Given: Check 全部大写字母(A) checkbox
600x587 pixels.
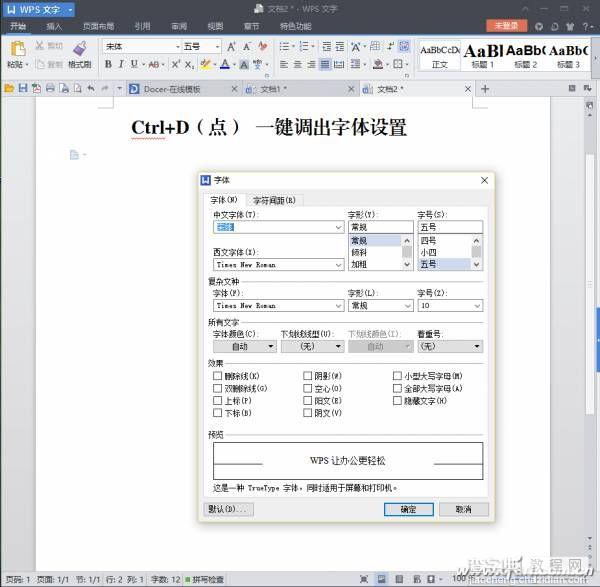Looking at the screenshot, I should [397, 388].
